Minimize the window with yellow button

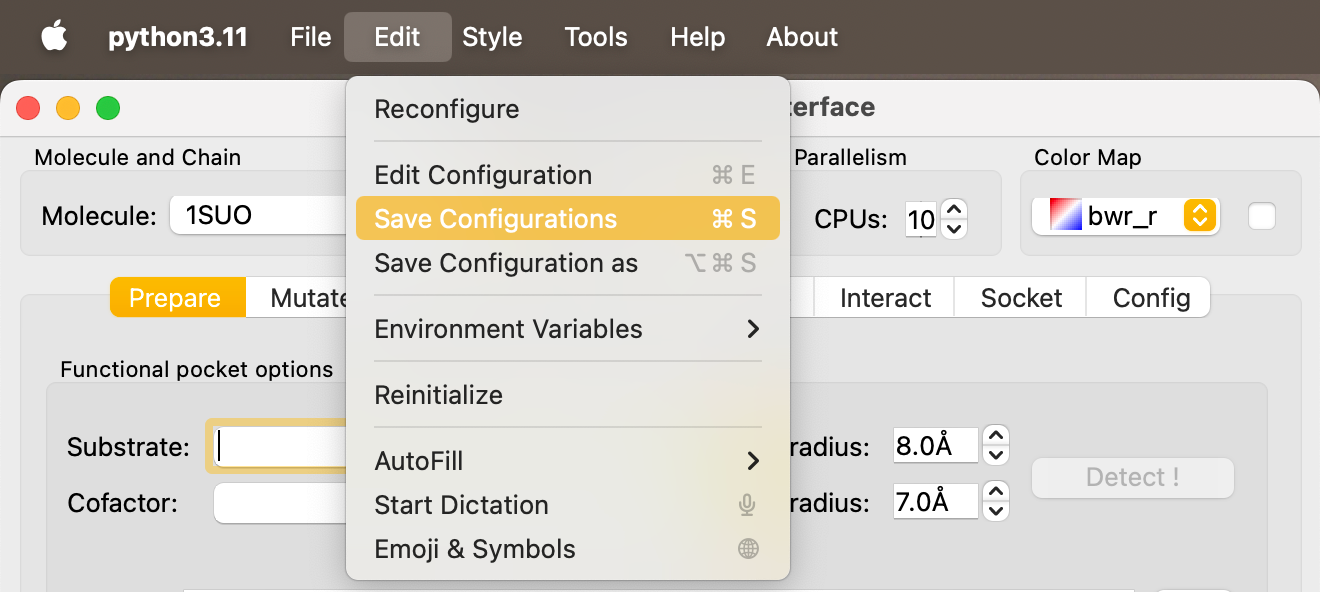68,108
